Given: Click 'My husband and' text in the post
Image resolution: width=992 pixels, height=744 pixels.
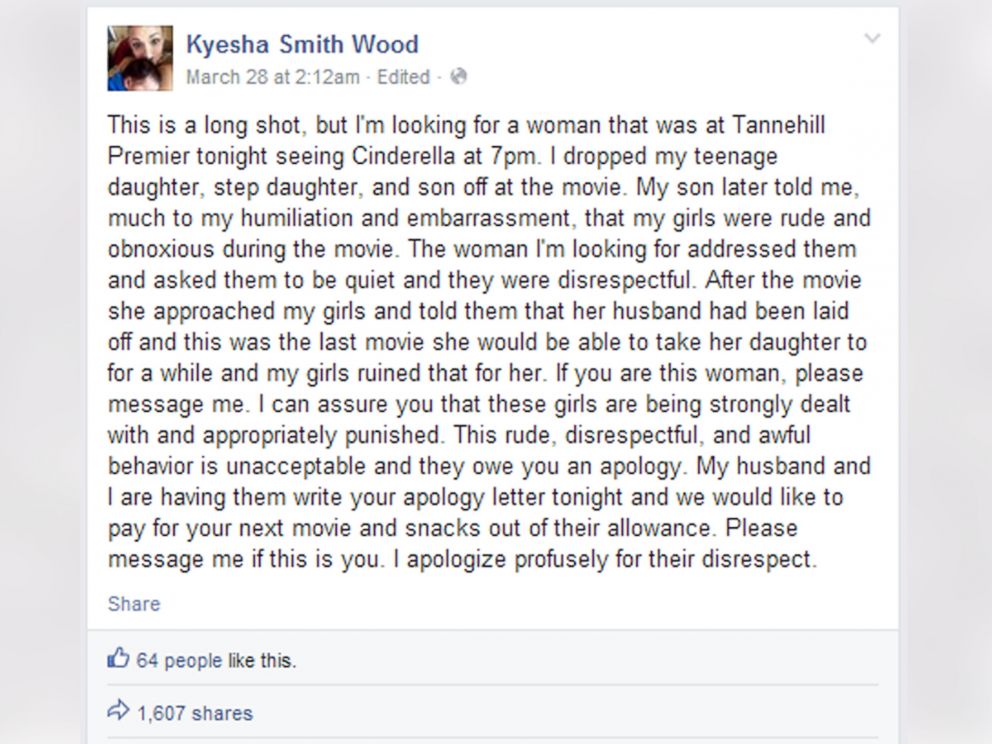Looking at the screenshot, I should click(783, 466).
